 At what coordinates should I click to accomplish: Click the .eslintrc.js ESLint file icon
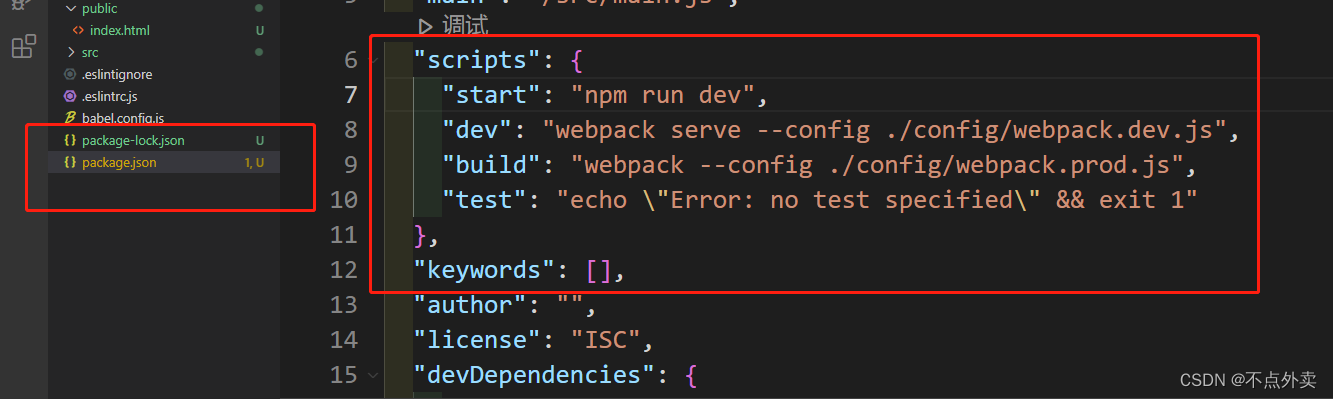[70, 96]
